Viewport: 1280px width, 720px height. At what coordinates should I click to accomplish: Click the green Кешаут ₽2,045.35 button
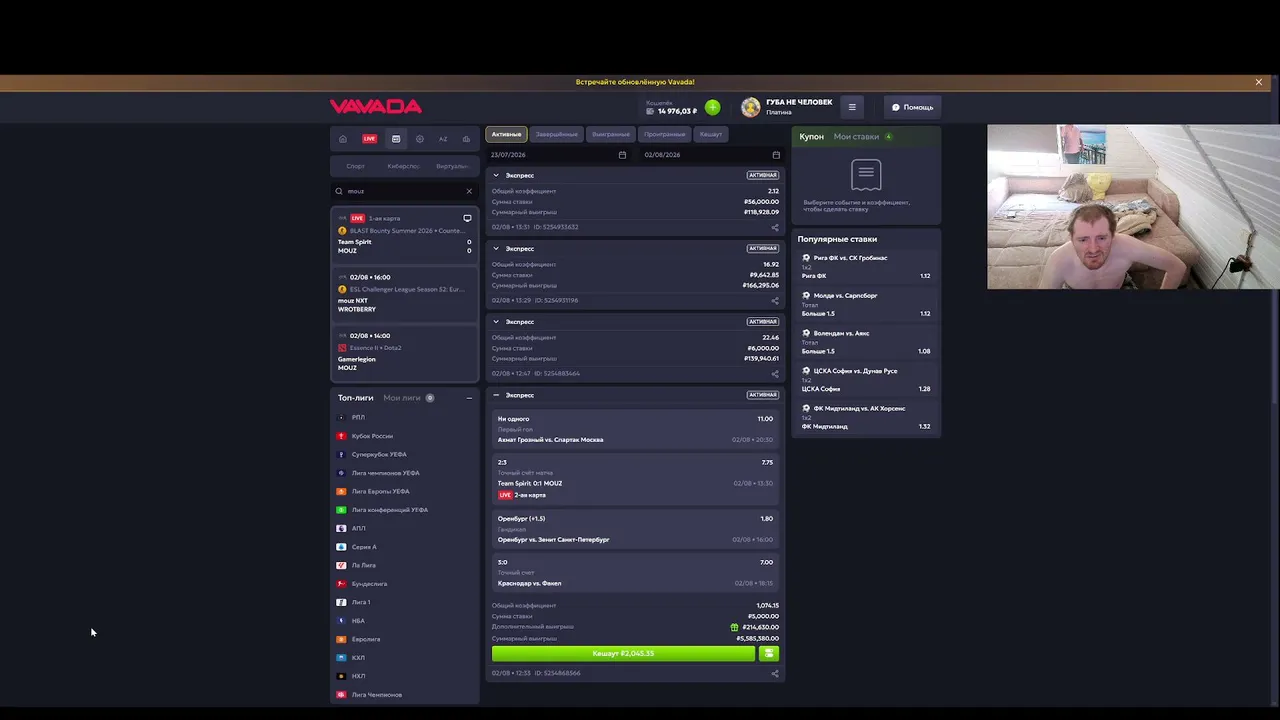(624, 653)
